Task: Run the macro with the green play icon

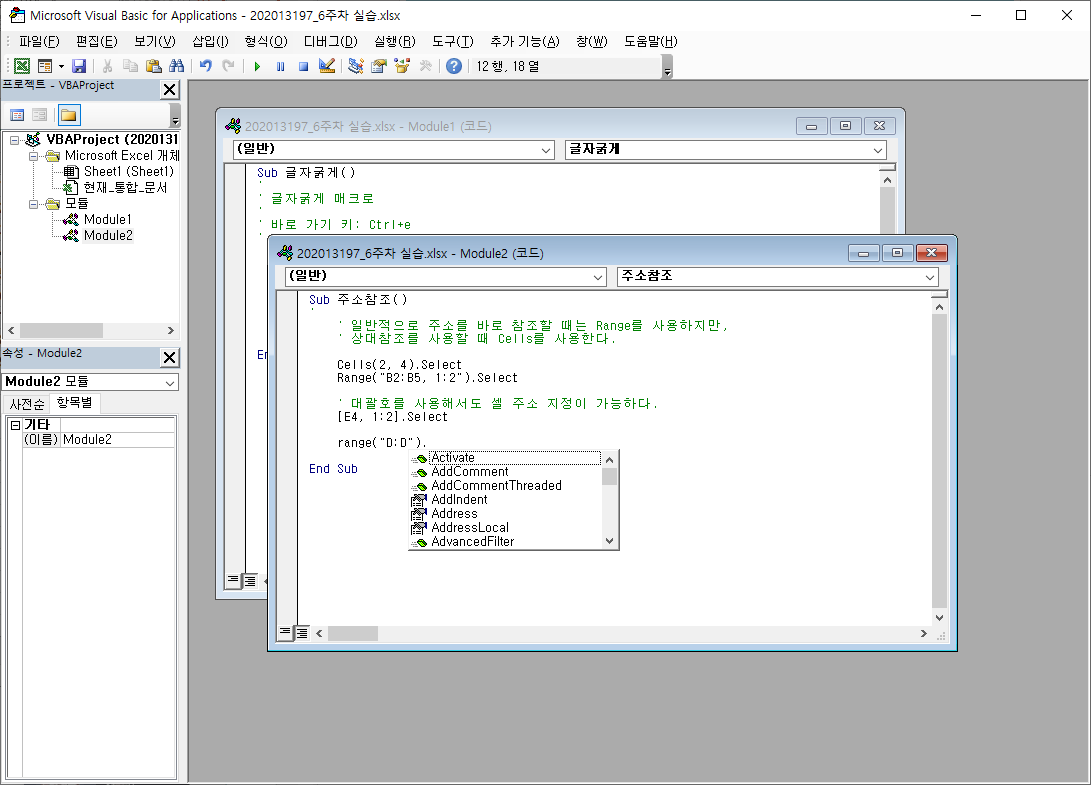Action: click(257, 66)
